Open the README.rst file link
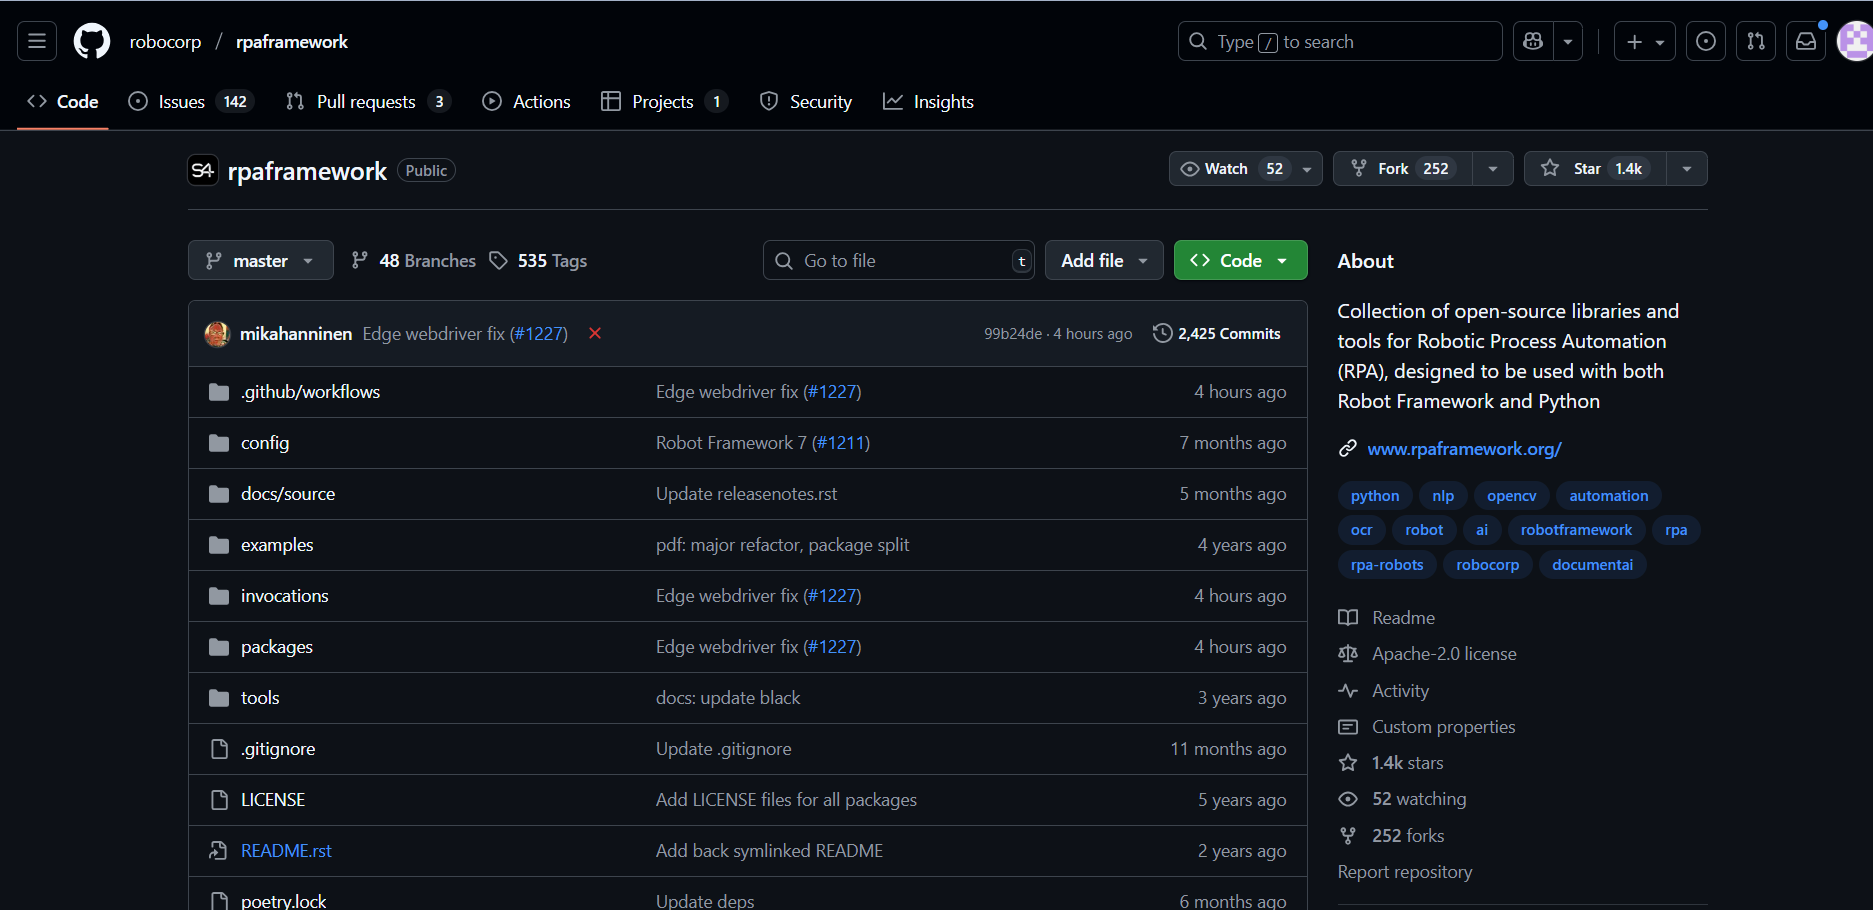The height and width of the screenshot is (910, 1873). (x=286, y=850)
